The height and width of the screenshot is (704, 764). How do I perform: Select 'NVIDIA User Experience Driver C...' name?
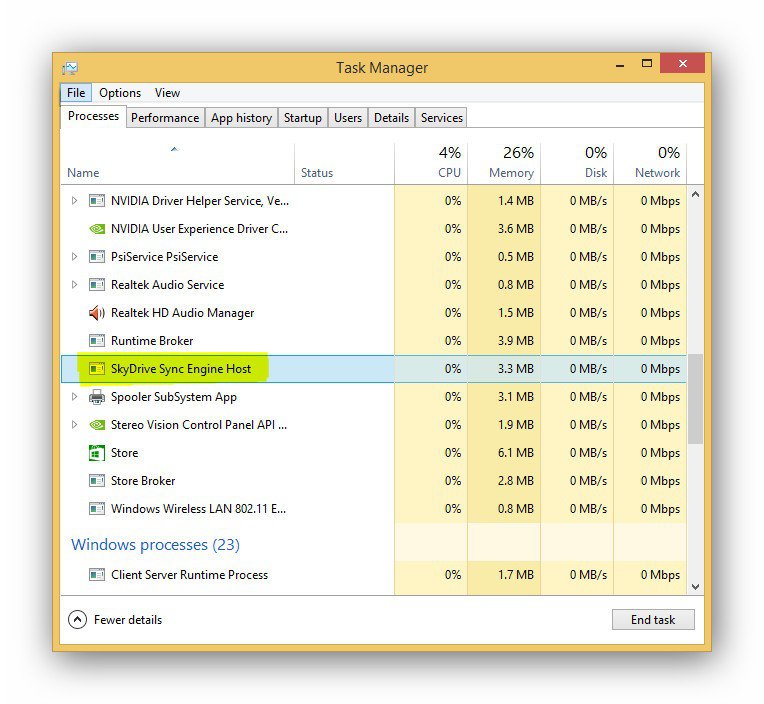click(x=199, y=229)
